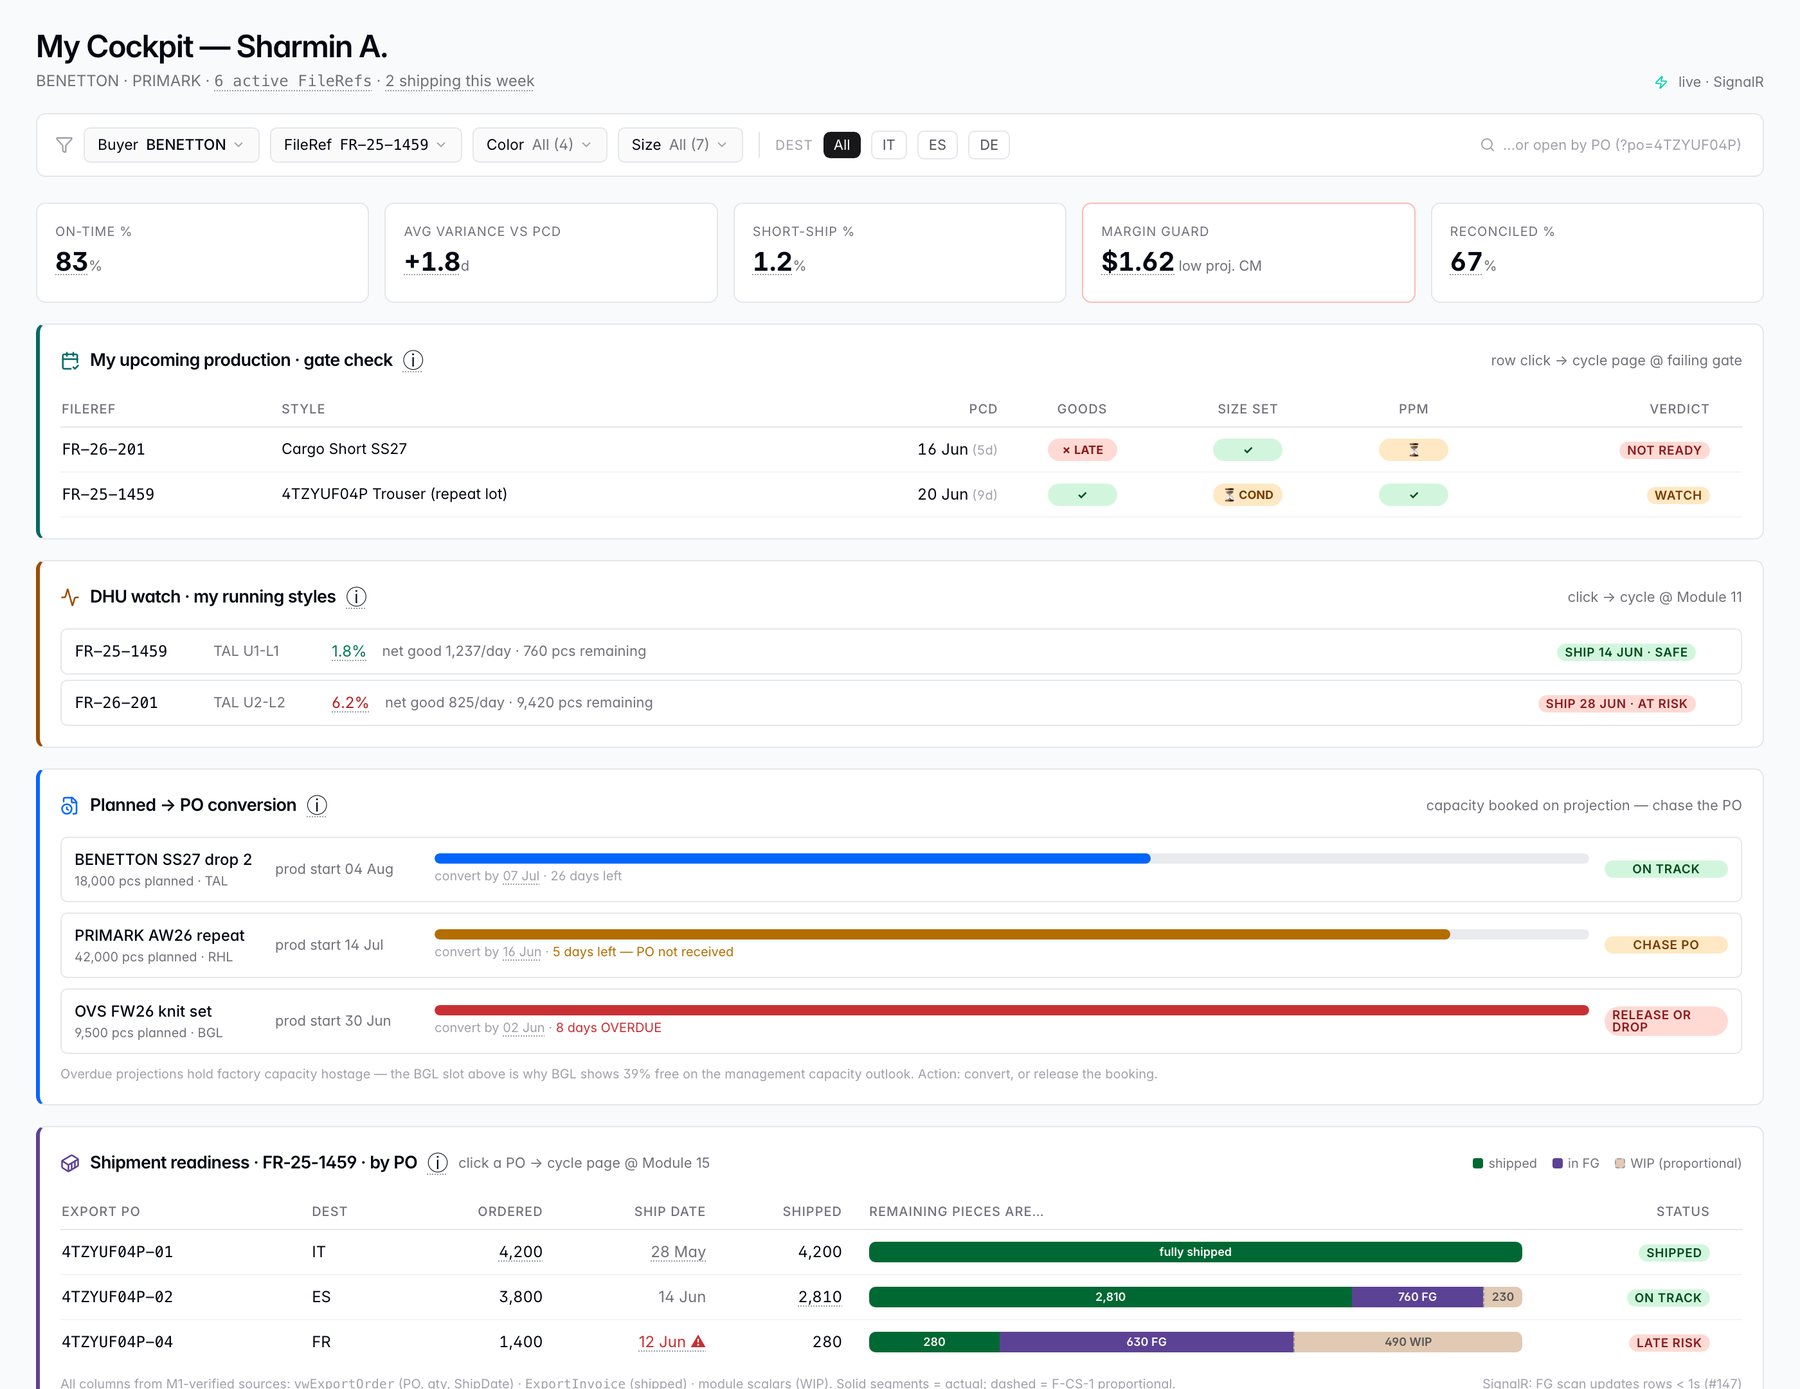1800x1389 pixels.
Task: Open the Color All (4) dropdown
Action: [x=539, y=145]
